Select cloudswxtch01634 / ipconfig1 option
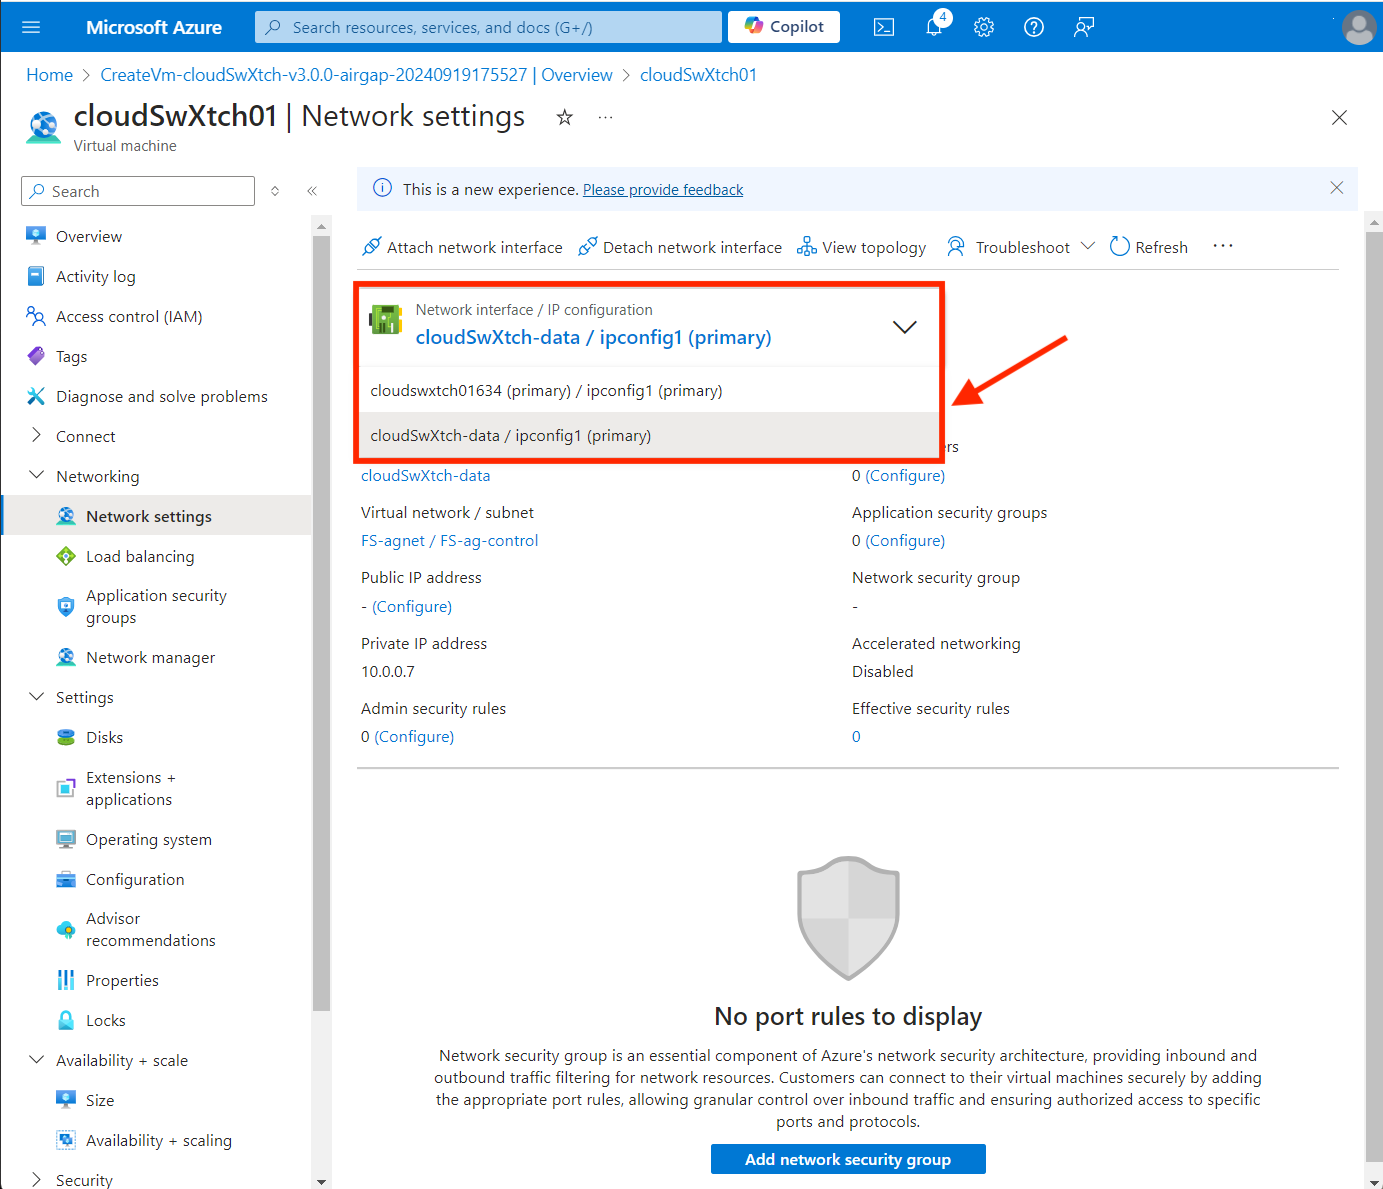 (546, 391)
